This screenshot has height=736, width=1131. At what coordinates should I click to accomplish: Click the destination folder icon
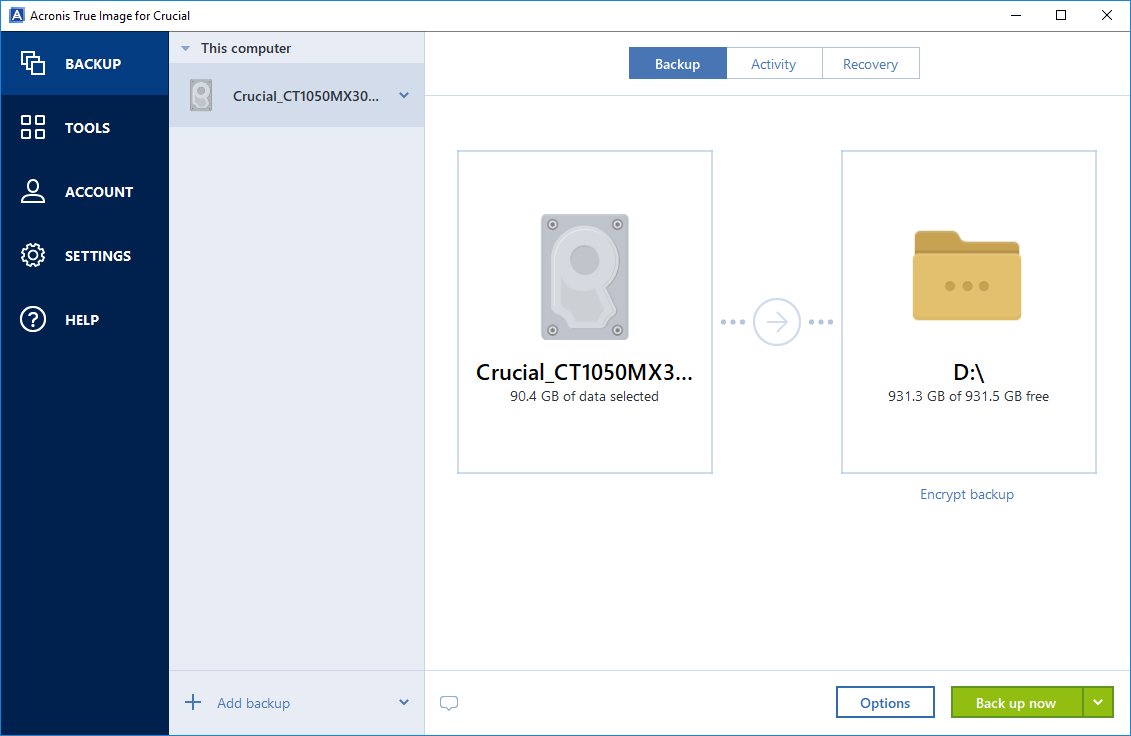(x=967, y=276)
